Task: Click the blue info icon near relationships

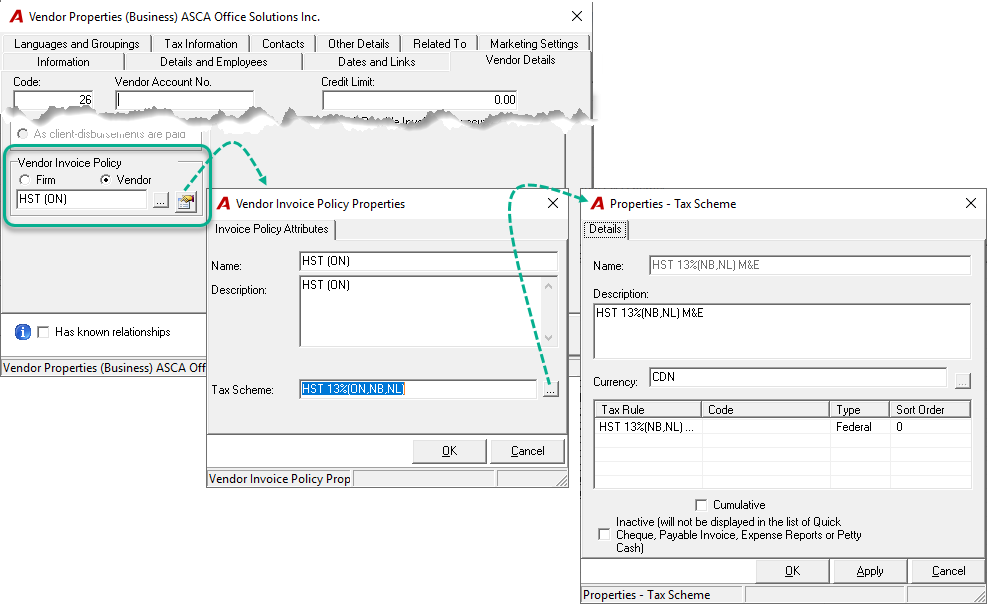Action: (23, 332)
